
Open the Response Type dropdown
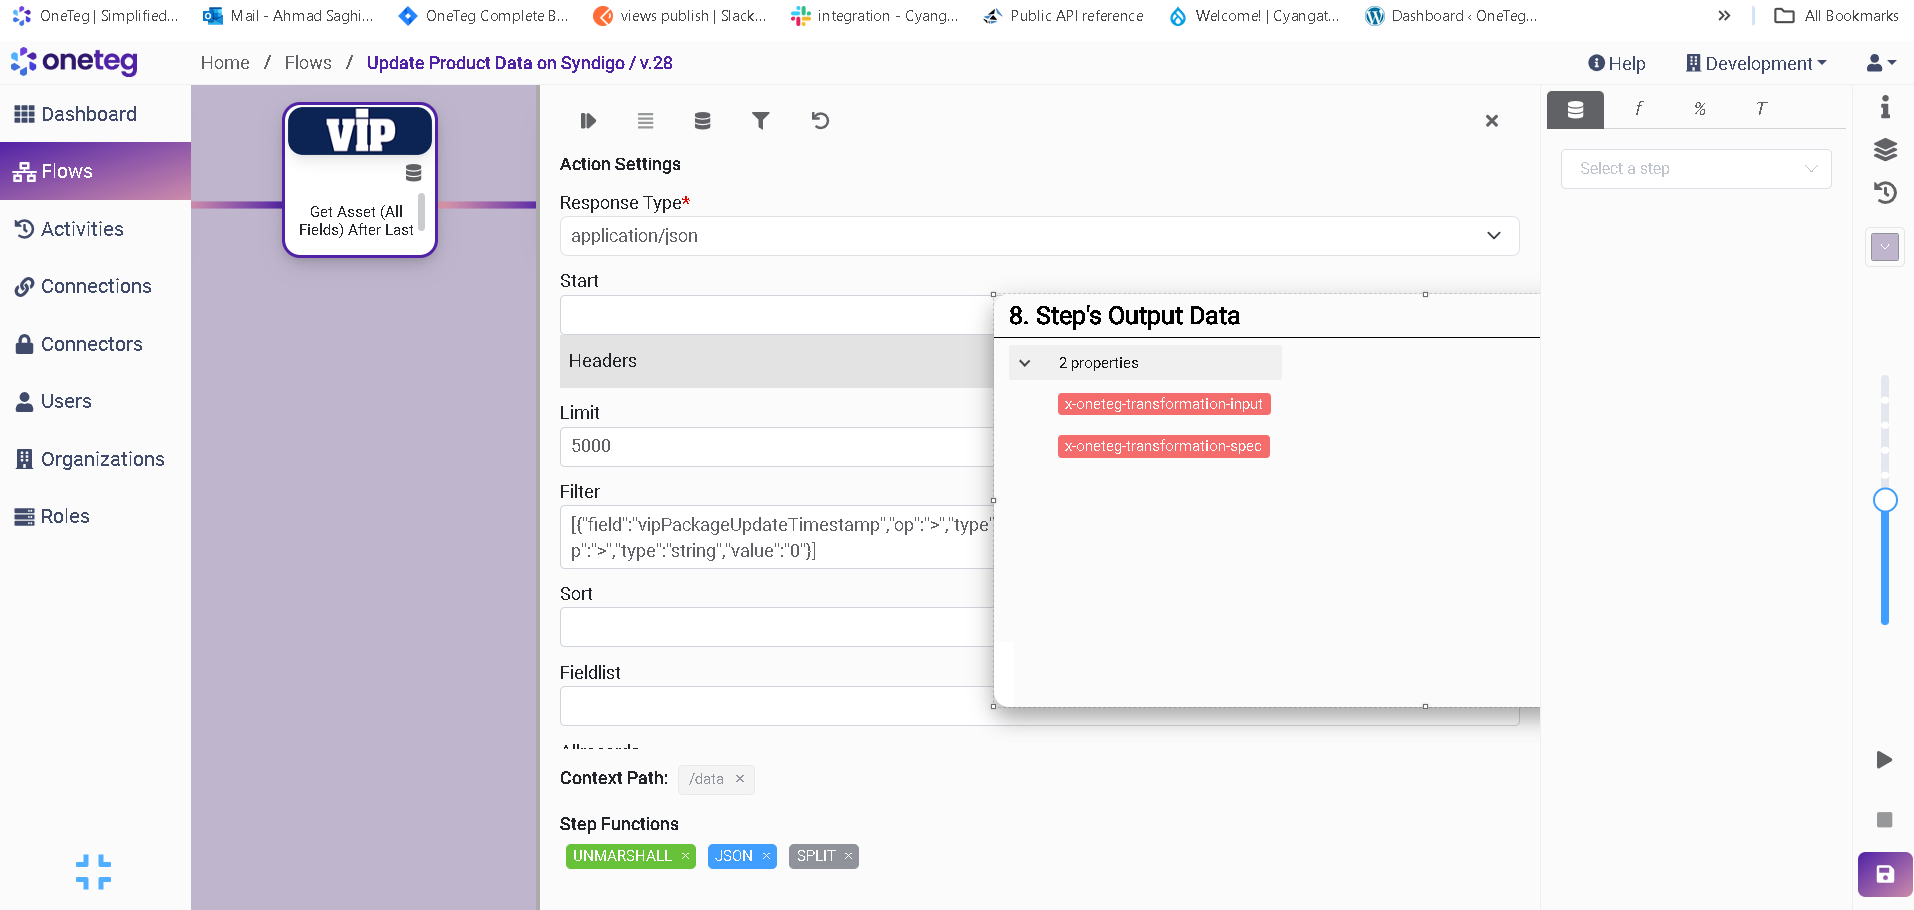[x=1038, y=236]
